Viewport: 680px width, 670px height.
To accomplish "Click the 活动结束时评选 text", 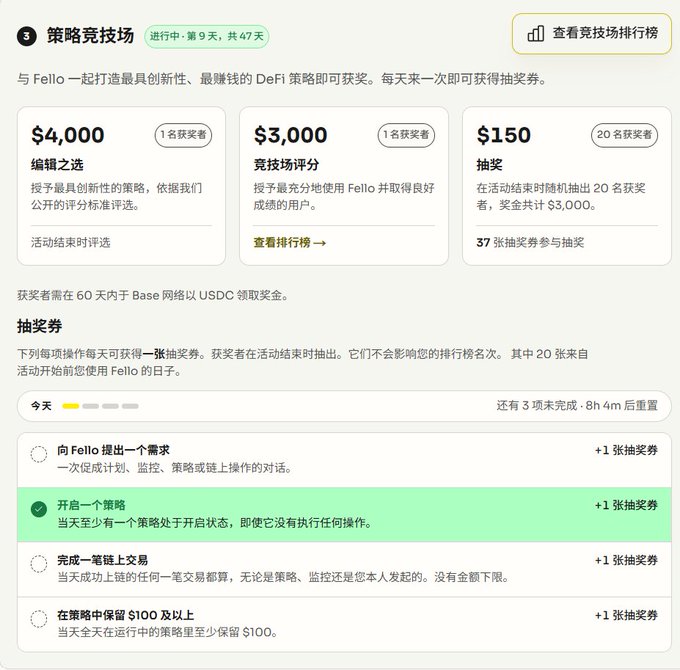I will (71, 242).
